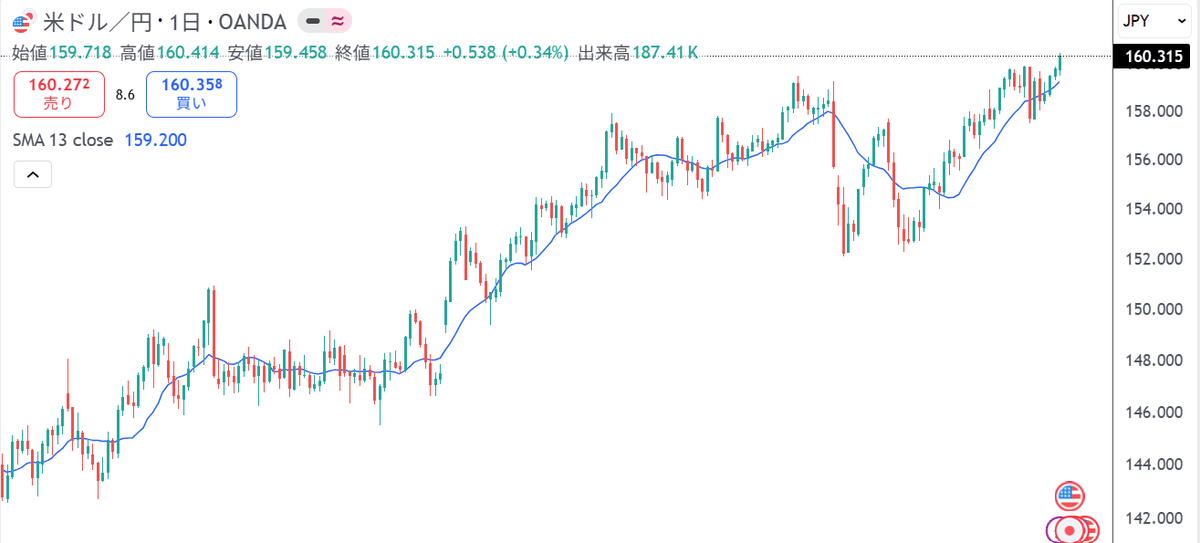The width and height of the screenshot is (1200, 543).
Task: Click the pink approximately-equal indicator icon
Action: 338,21
